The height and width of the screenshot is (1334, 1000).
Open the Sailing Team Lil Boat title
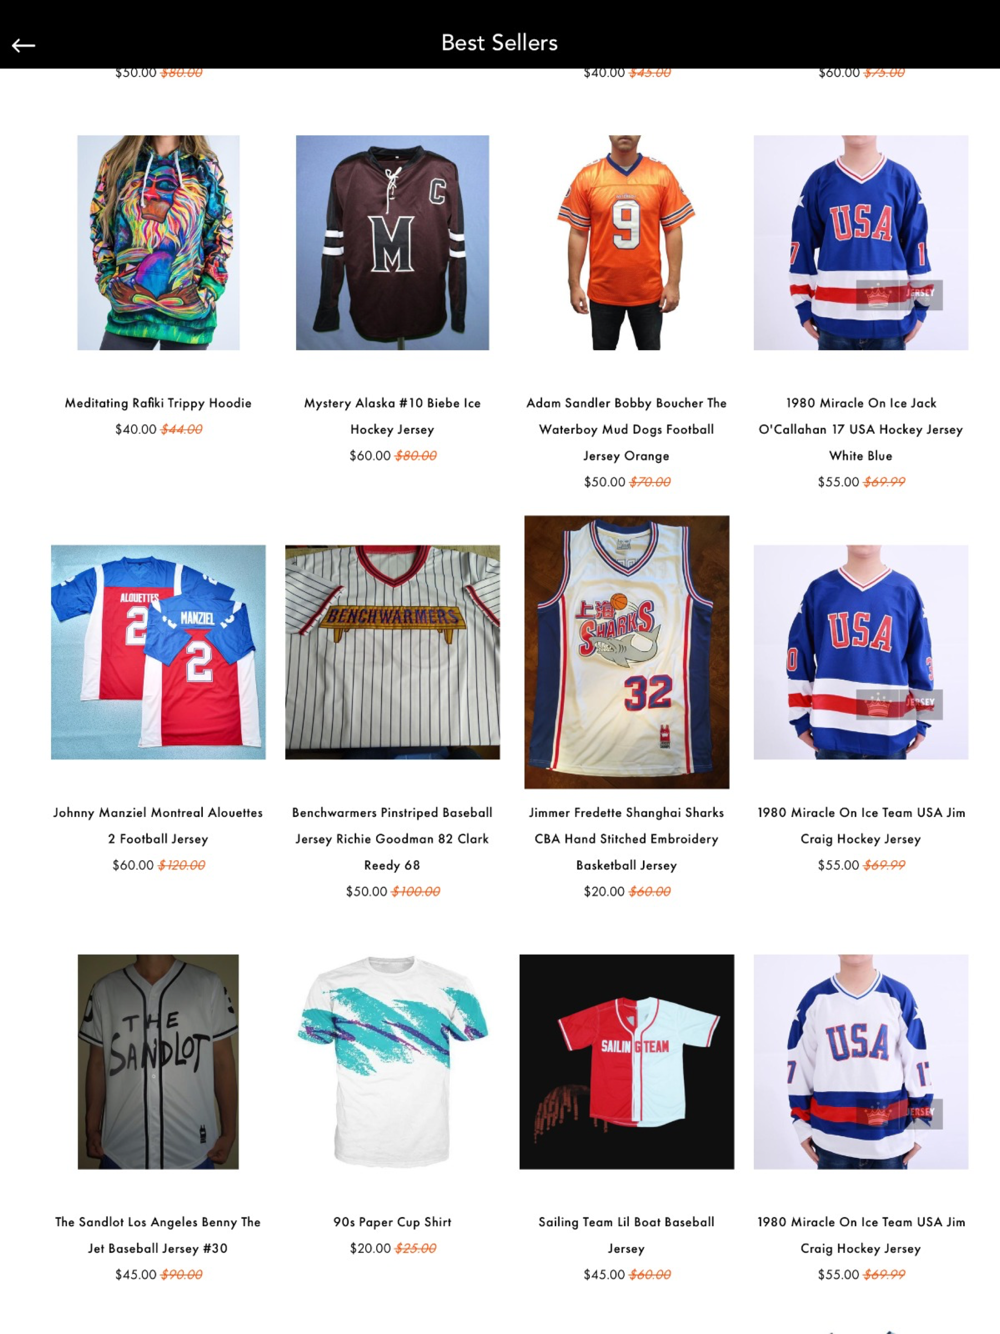pyautogui.click(x=626, y=1235)
